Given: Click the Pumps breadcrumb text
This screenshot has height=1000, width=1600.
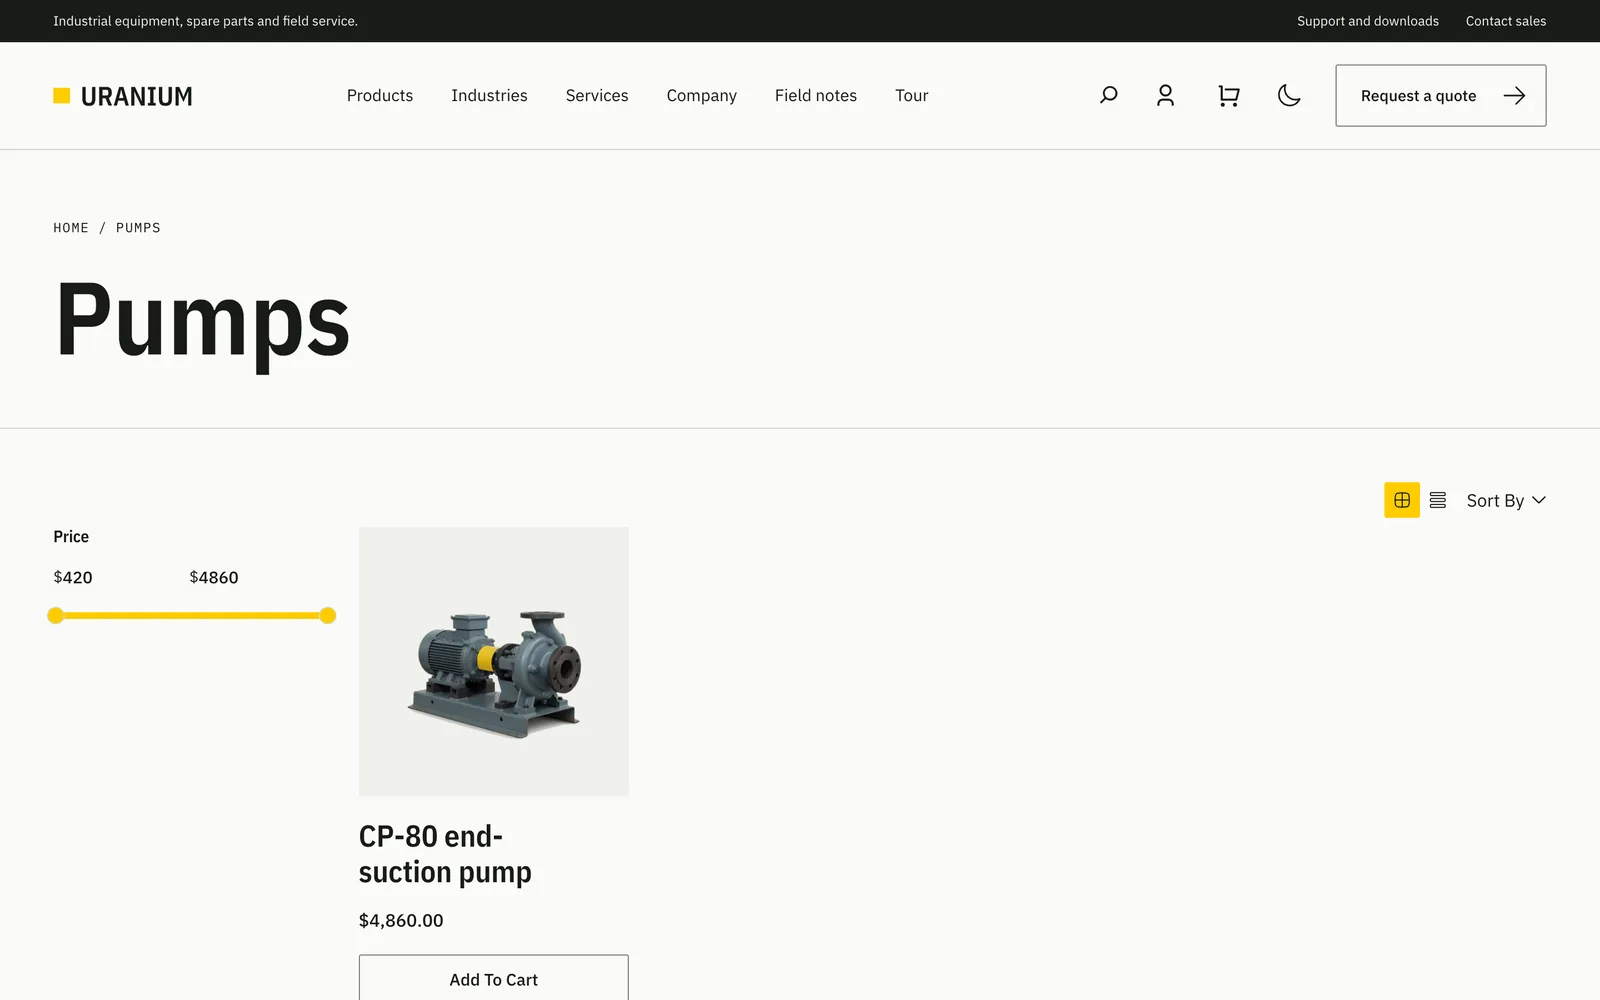Looking at the screenshot, I should 138,228.
